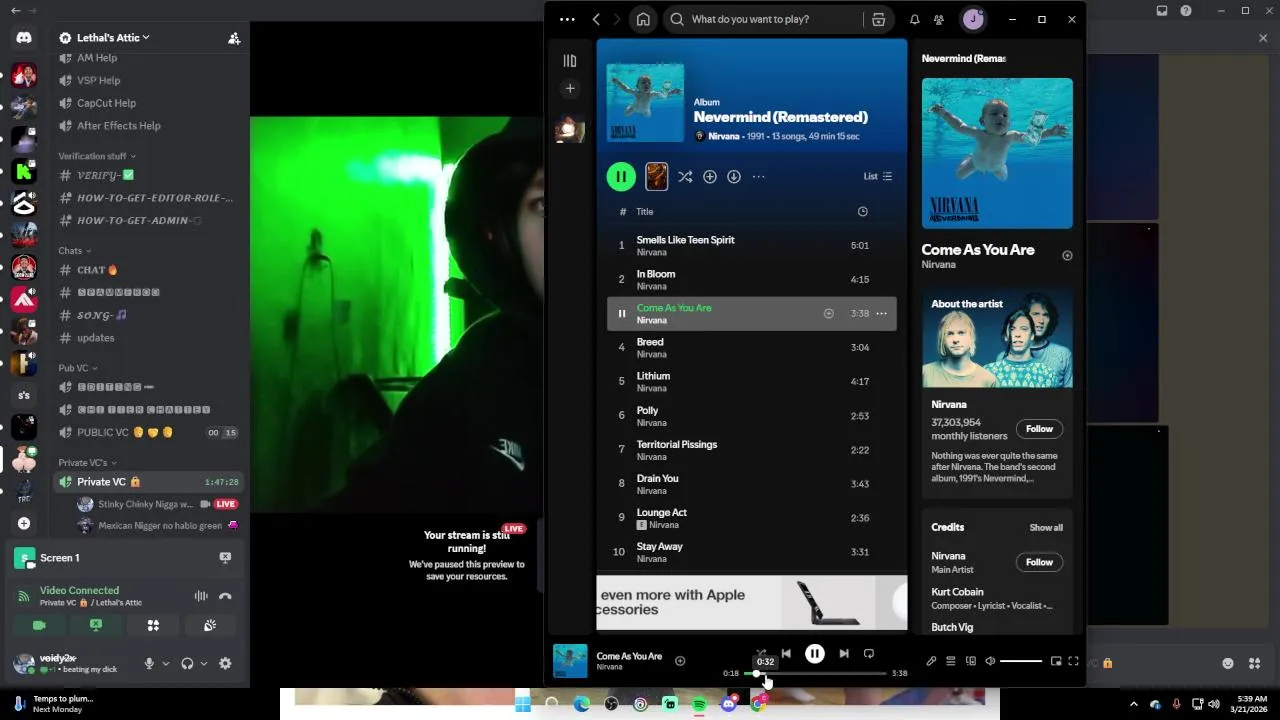Click the Spotify Home icon
1280x720 pixels.
tap(643, 19)
